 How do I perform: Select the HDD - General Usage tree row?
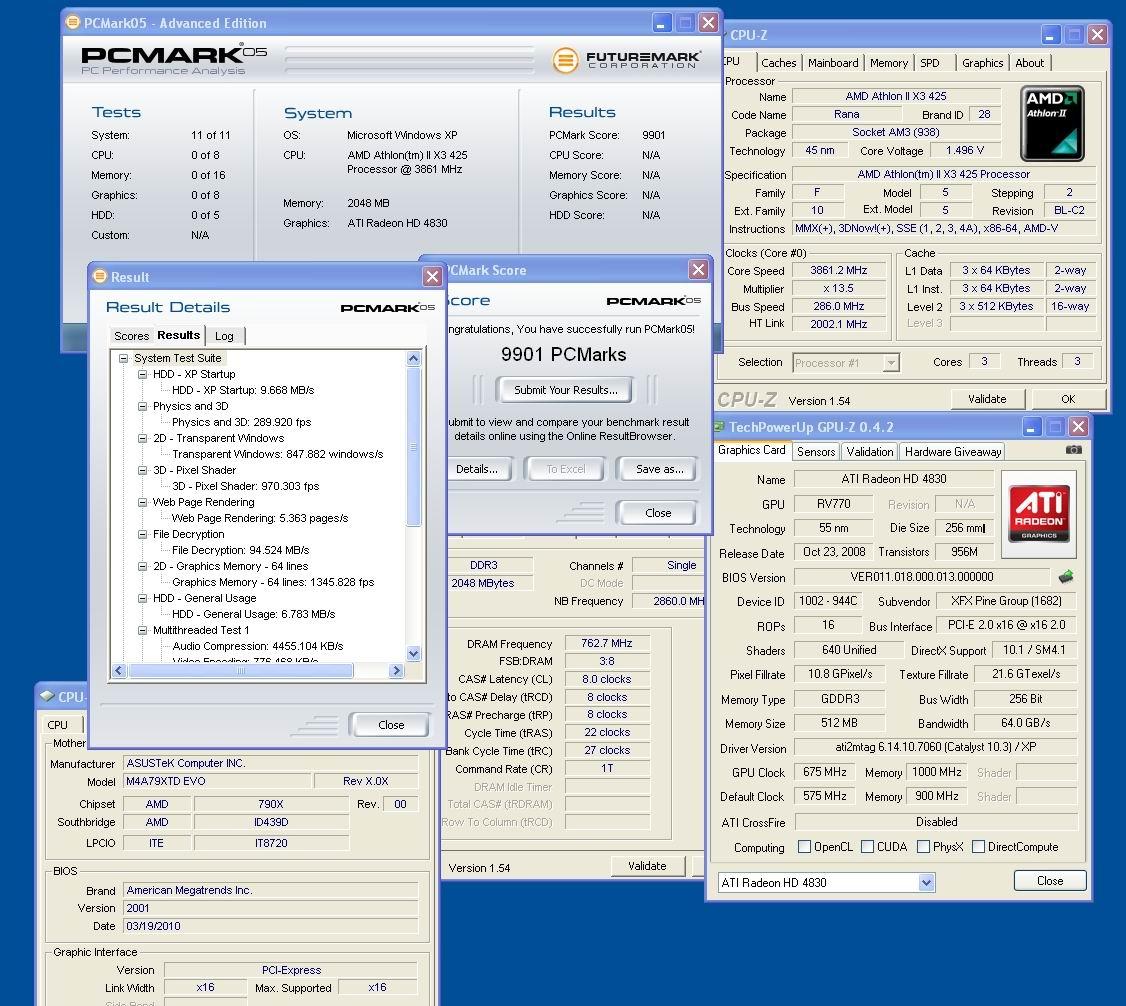coord(205,598)
